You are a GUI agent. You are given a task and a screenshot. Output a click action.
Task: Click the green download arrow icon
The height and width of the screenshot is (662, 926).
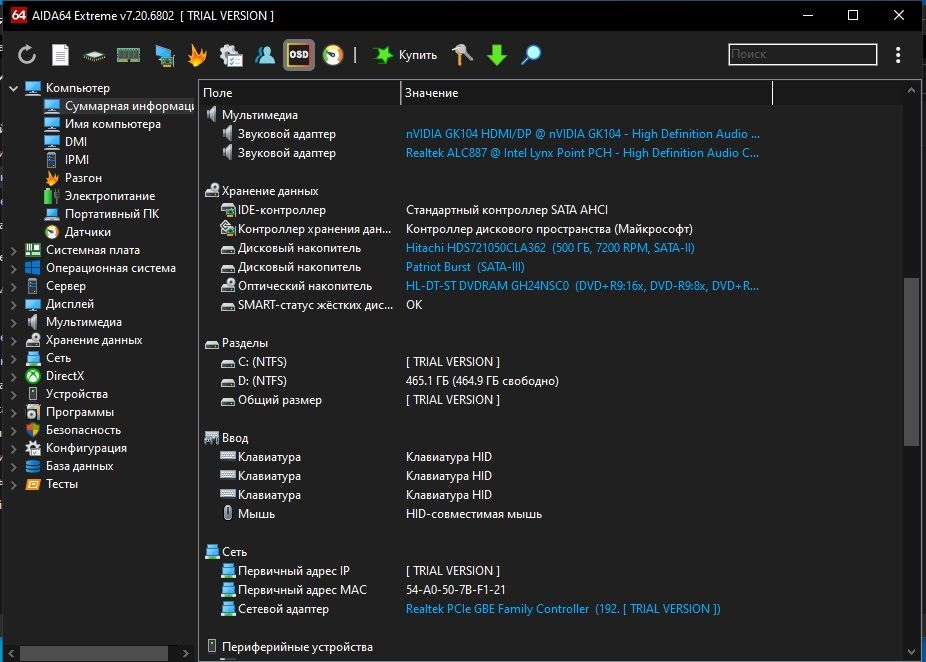(497, 55)
